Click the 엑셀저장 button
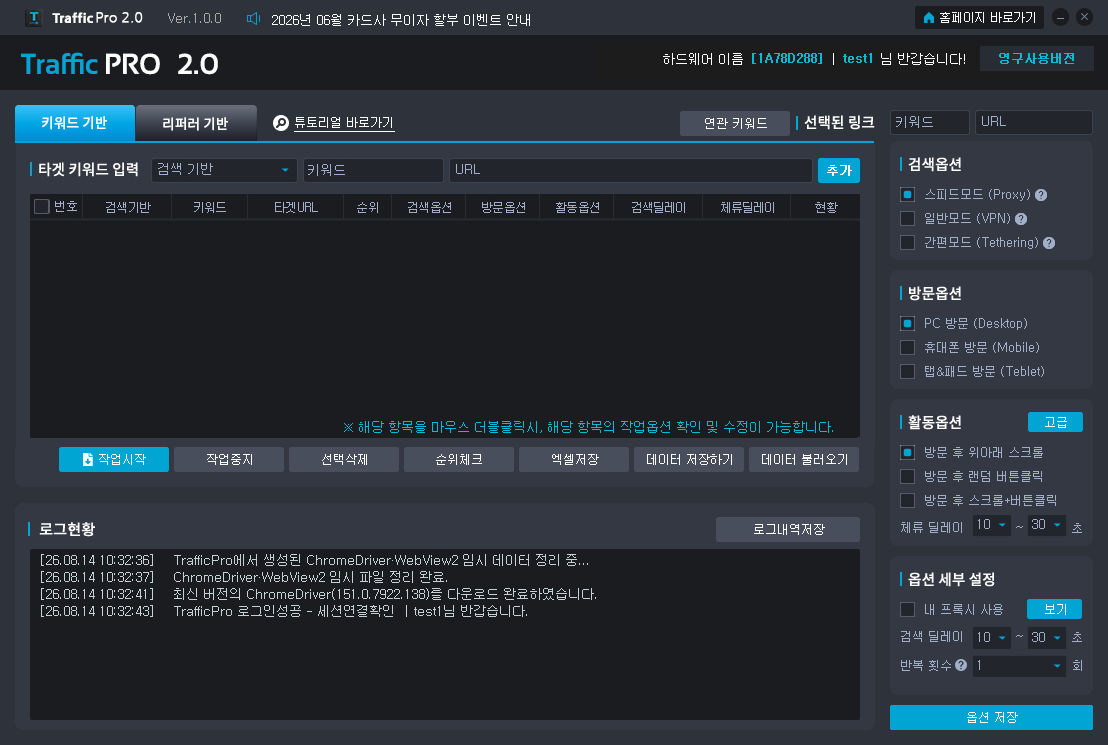 pyautogui.click(x=574, y=459)
